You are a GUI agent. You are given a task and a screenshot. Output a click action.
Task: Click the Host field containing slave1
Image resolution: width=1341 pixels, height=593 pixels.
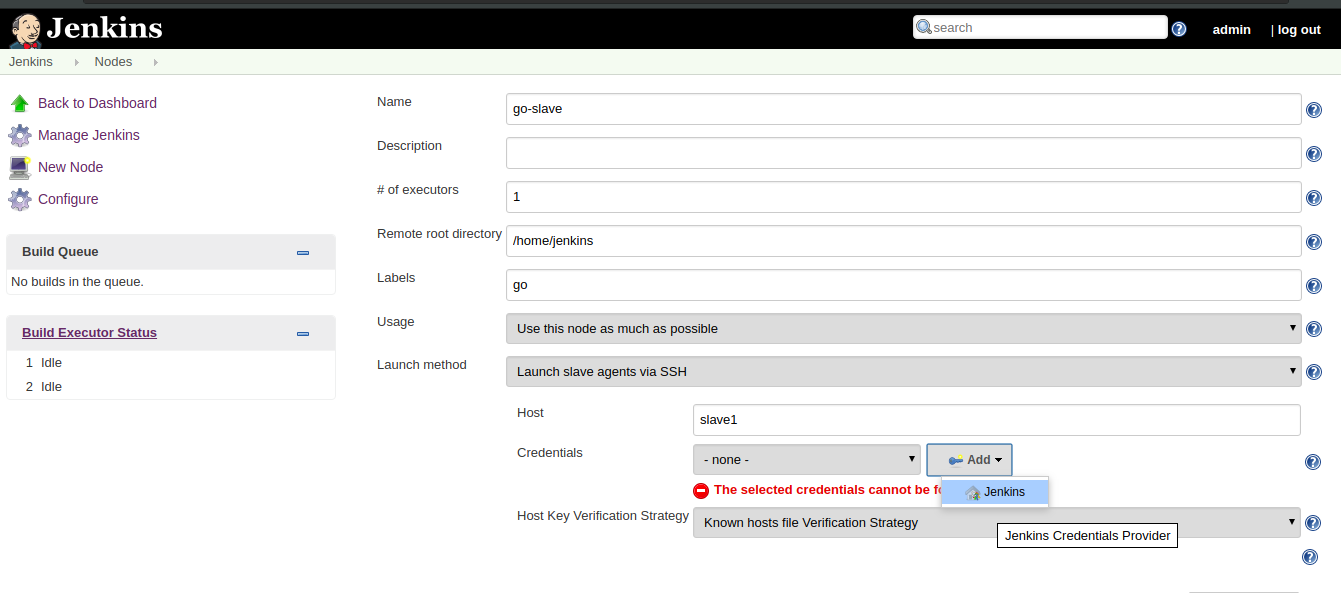pos(997,420)
